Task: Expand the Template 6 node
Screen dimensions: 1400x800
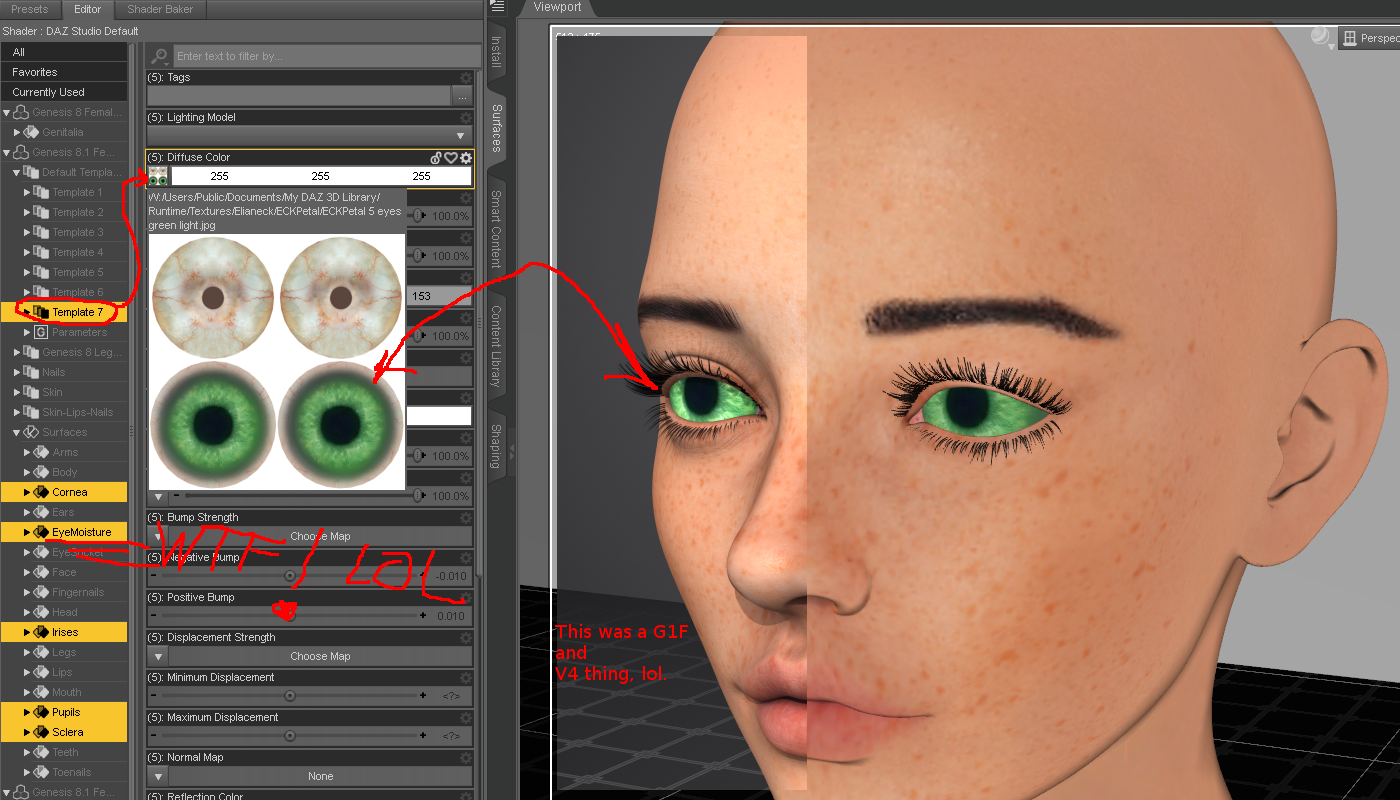Action: coord(27,292)
